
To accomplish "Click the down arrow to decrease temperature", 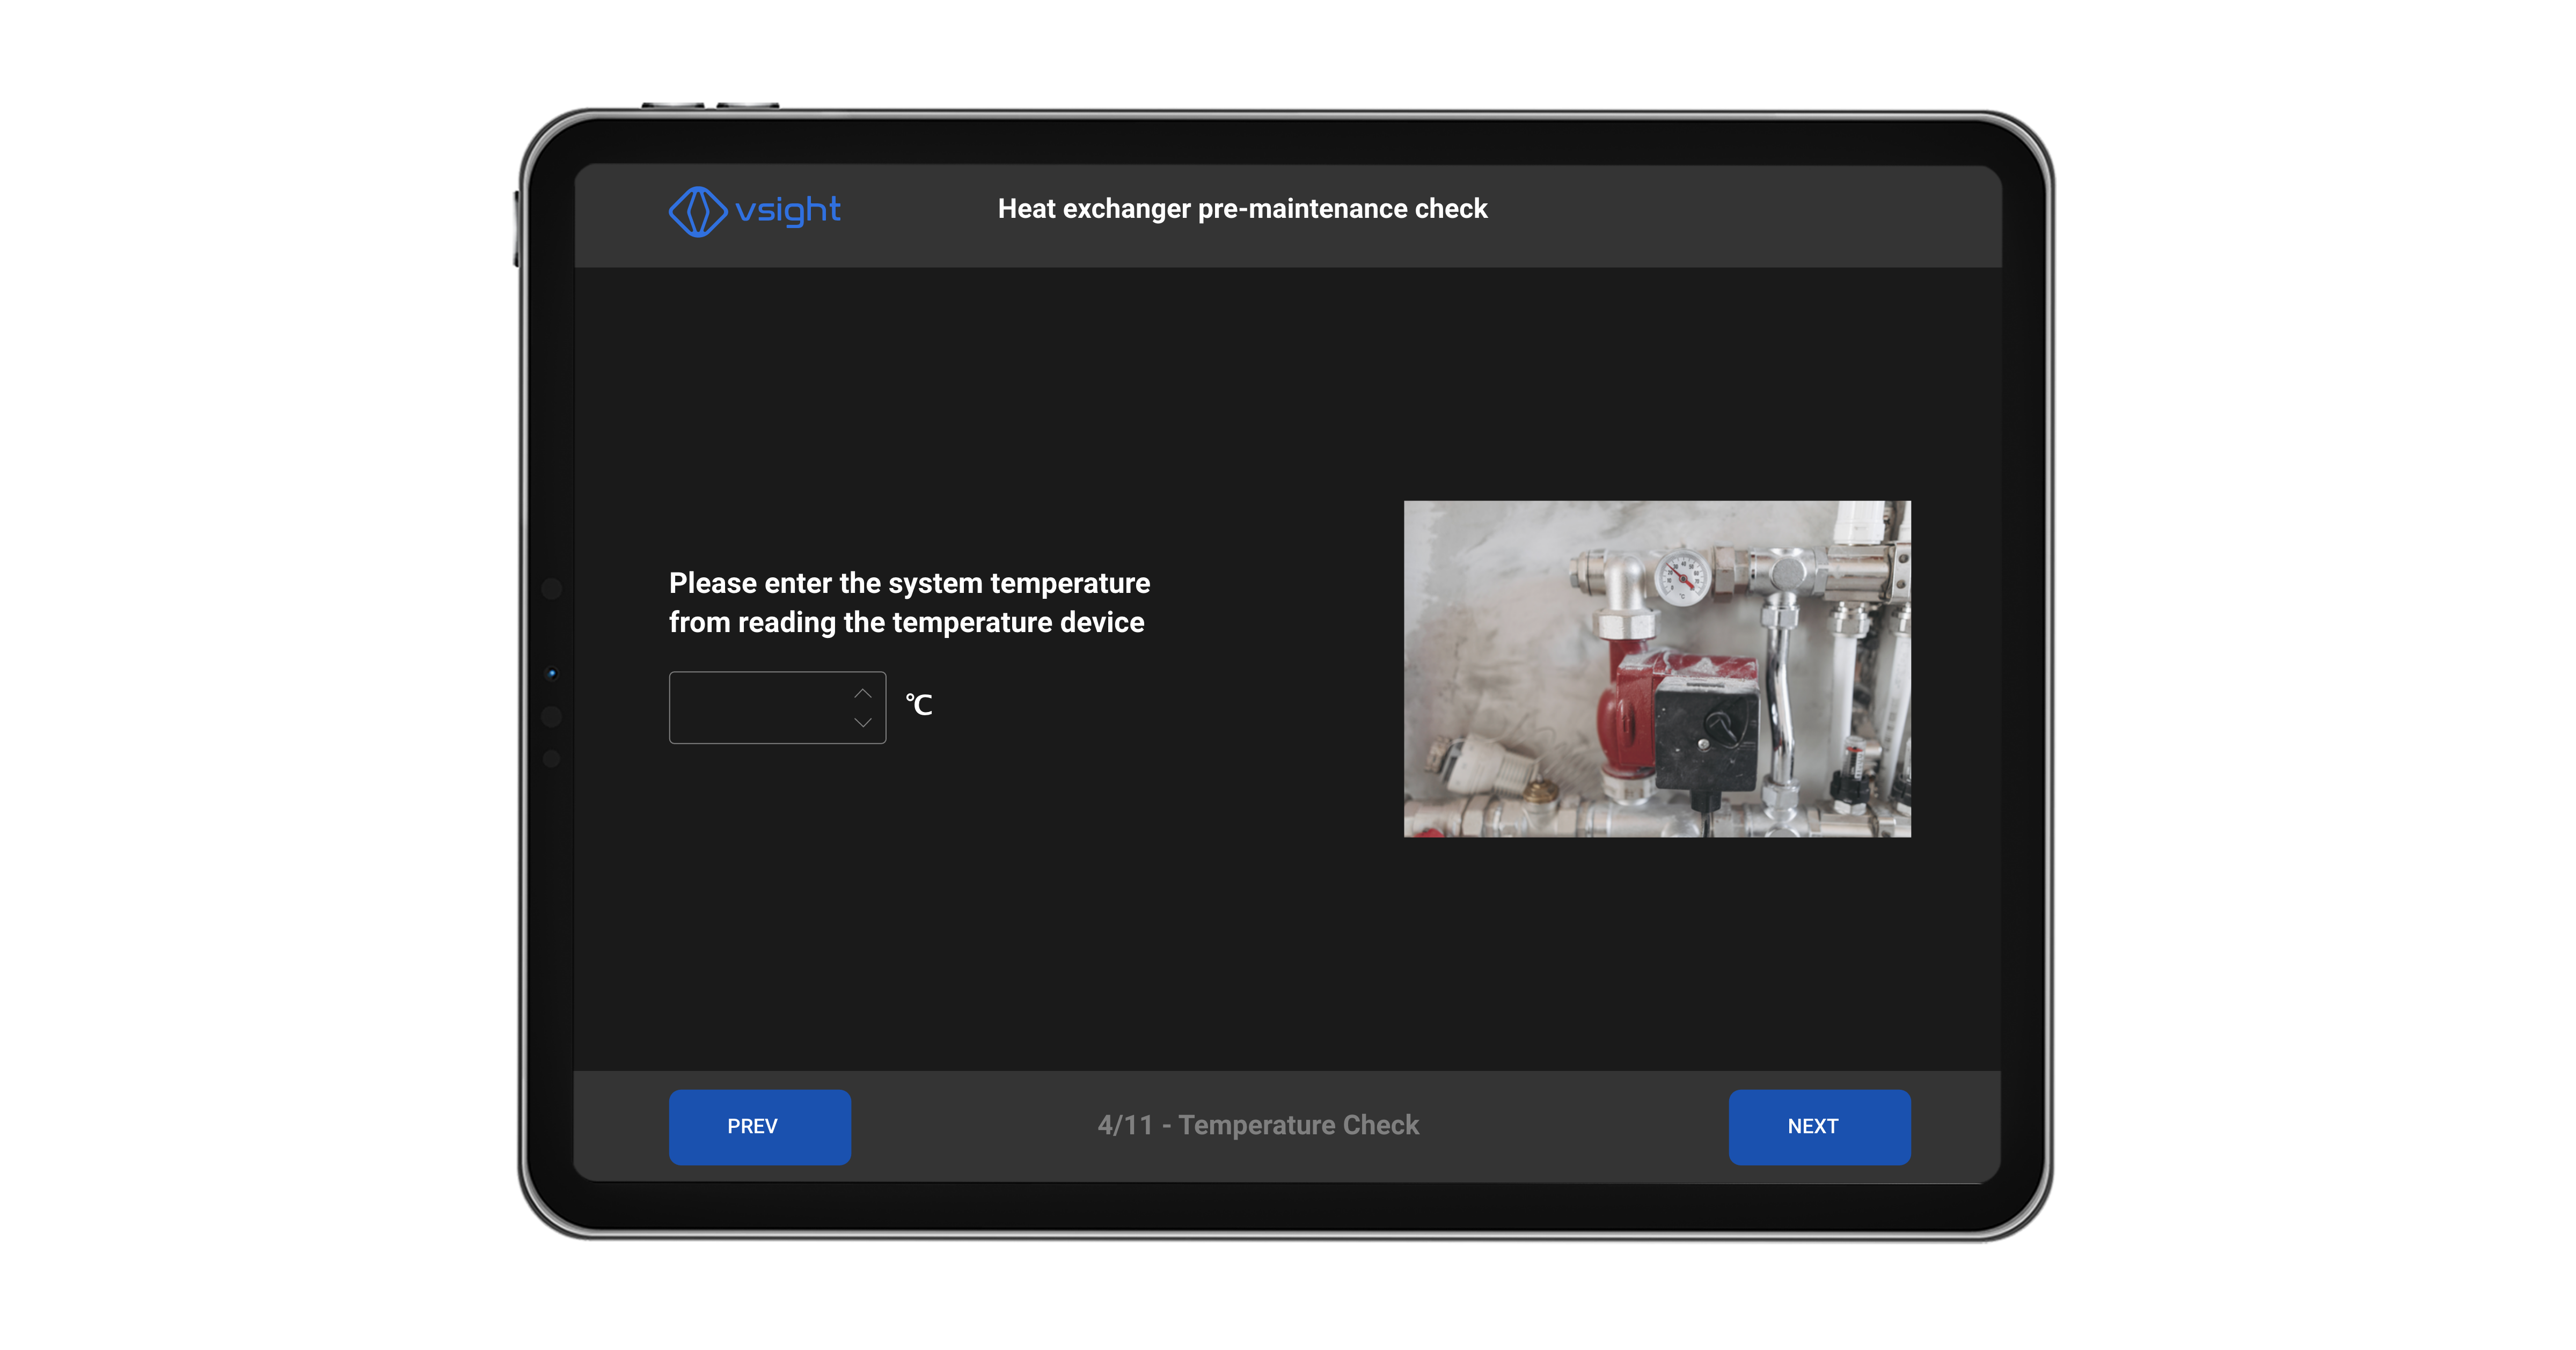I will coord(862,723).
